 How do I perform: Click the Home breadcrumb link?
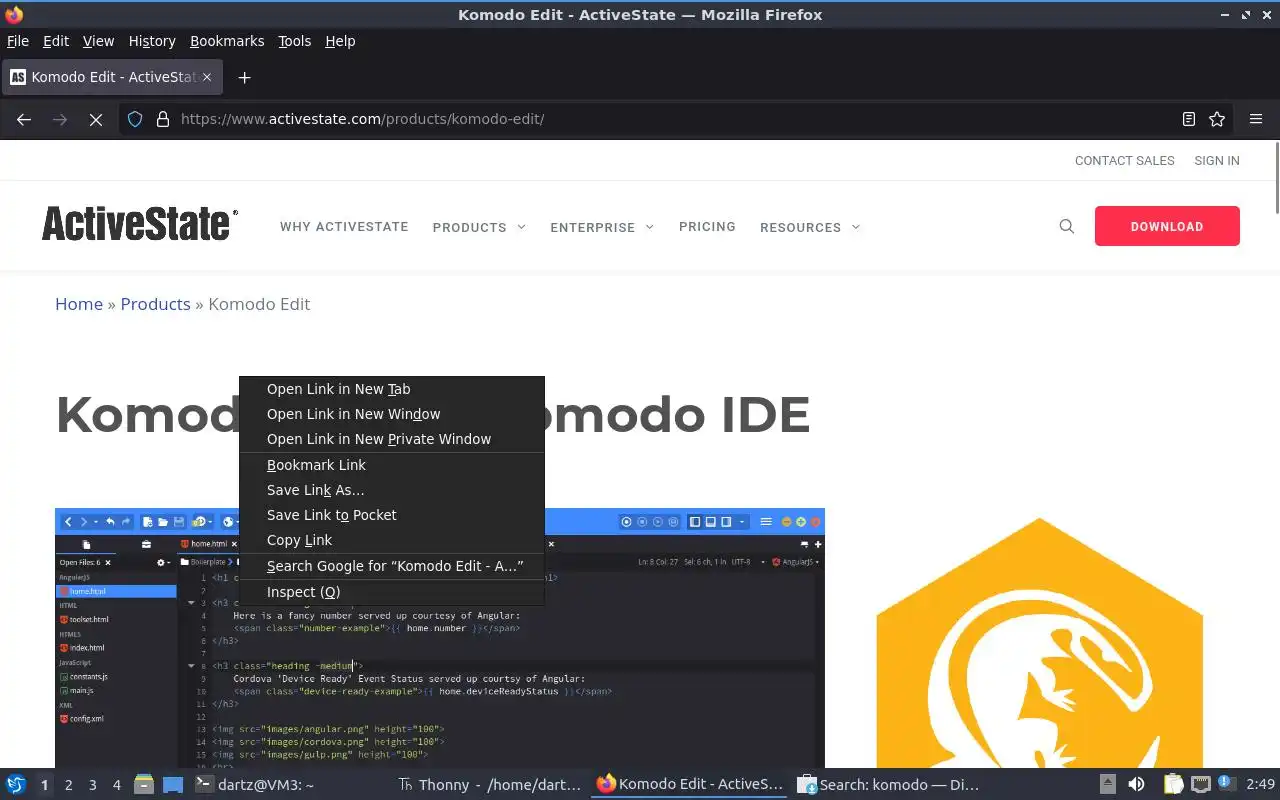(x=79, y=304)
